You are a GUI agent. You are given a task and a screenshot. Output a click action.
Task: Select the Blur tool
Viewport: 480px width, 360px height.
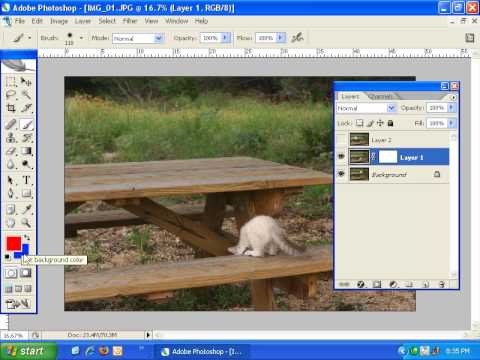tap(11, 164)
